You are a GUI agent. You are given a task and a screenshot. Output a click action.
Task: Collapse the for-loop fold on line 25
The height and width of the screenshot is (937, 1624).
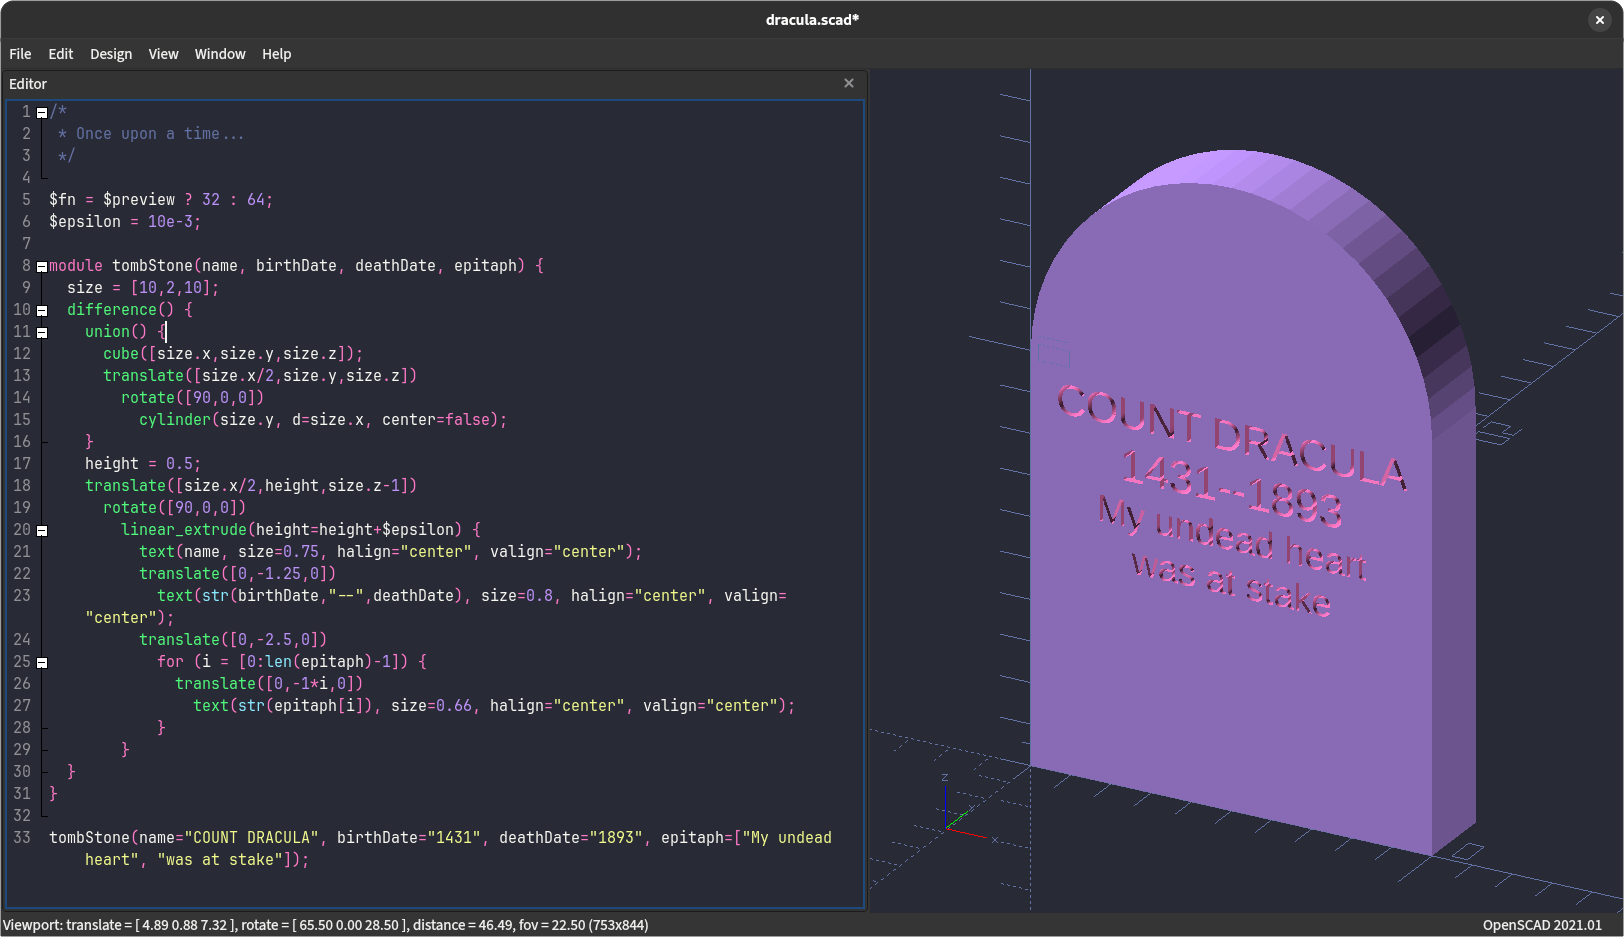(41, 661)
